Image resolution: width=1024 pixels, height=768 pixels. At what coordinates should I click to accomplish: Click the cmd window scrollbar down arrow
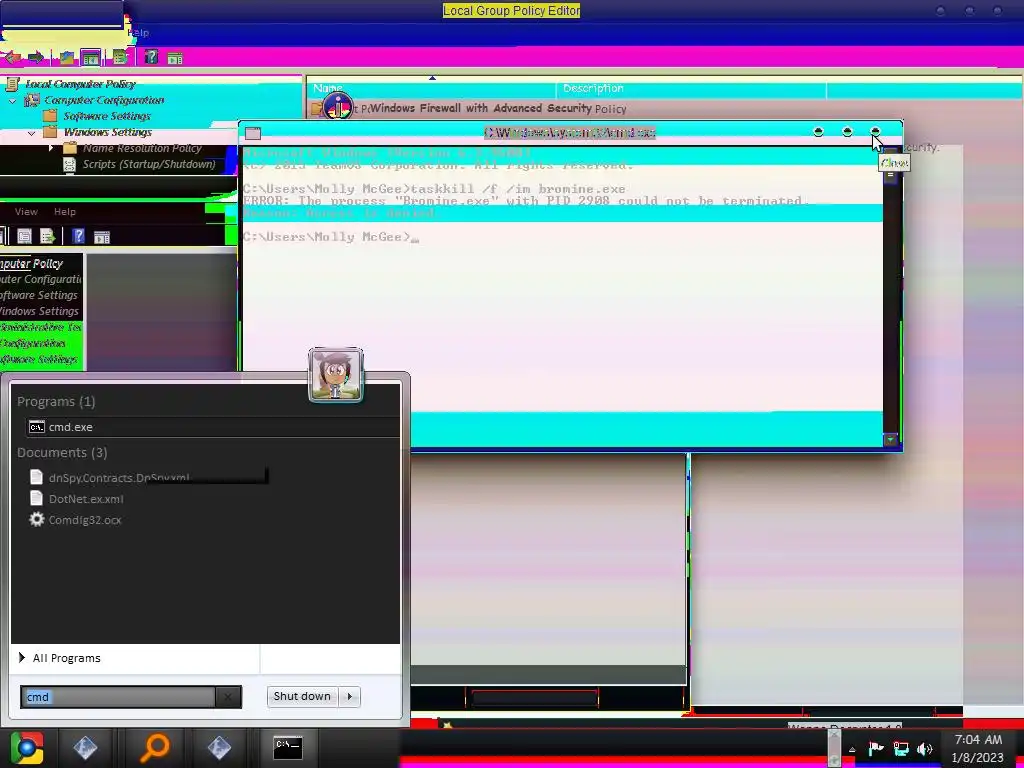tap(890, 440)
